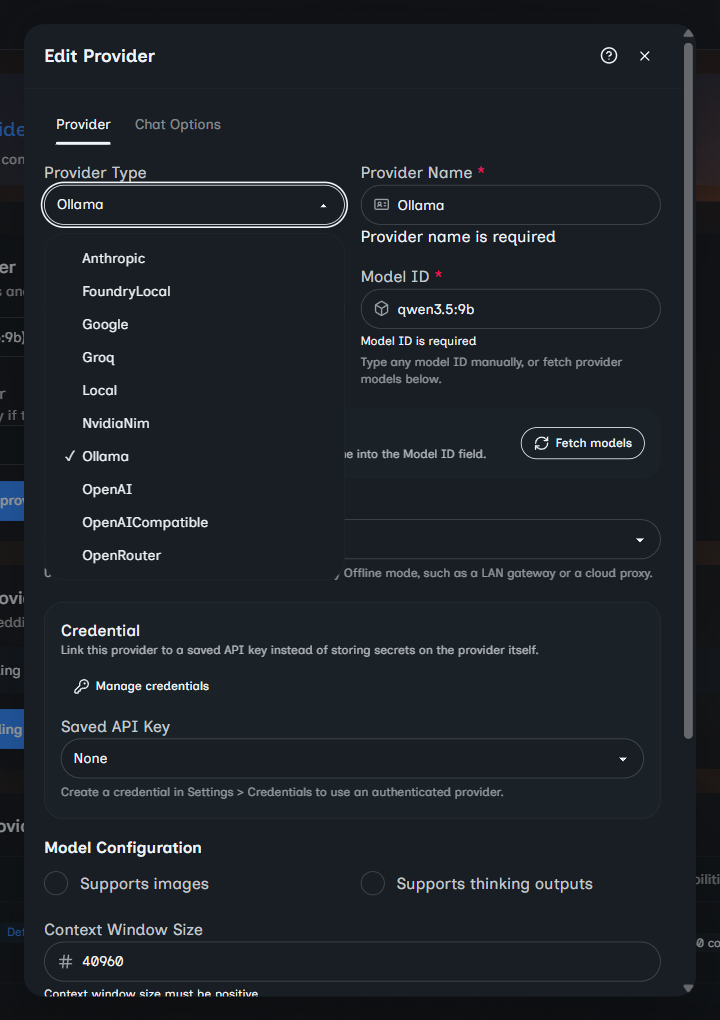Switch to the Provider tab

point(83,124)
